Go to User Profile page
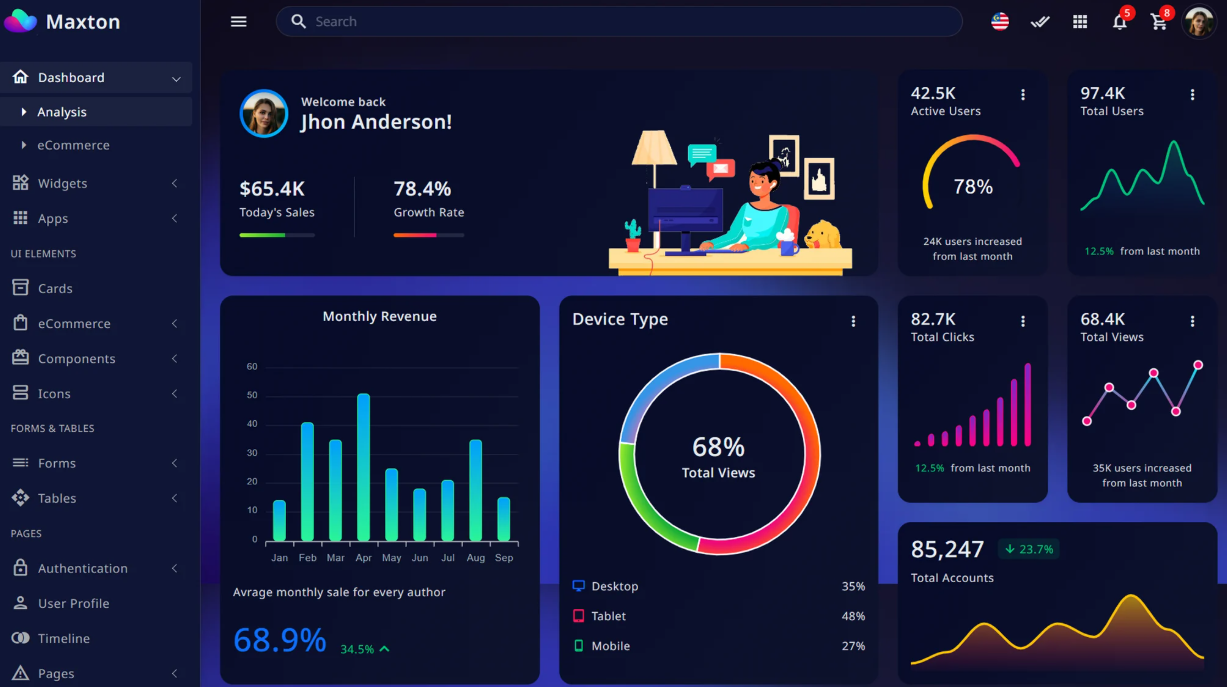The width and height of the screenshot is (1227, 687). coord(73,603)
